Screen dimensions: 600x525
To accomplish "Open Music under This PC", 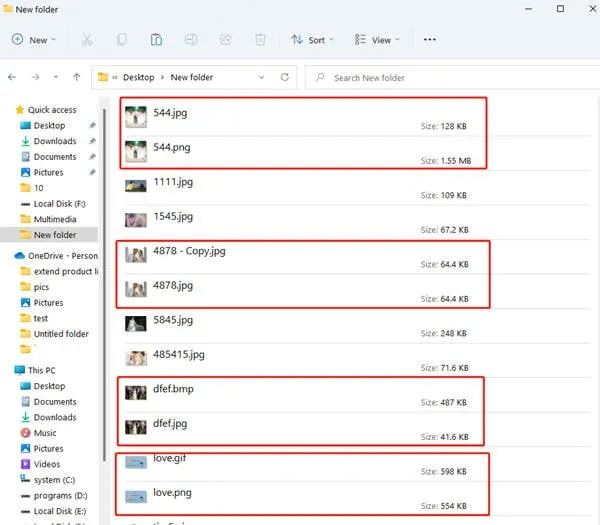I will click(45, 433).
